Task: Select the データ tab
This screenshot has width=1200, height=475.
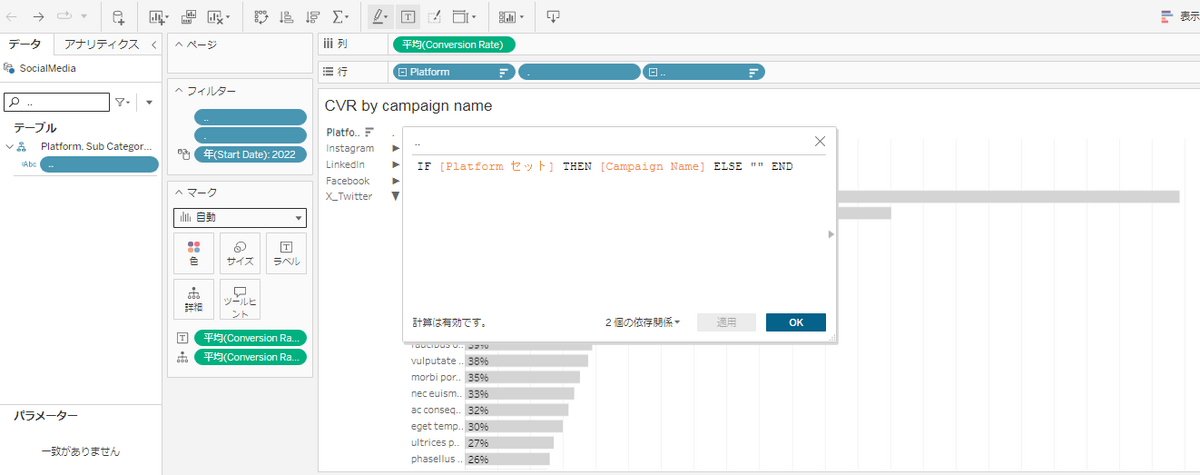Action: 26,44
